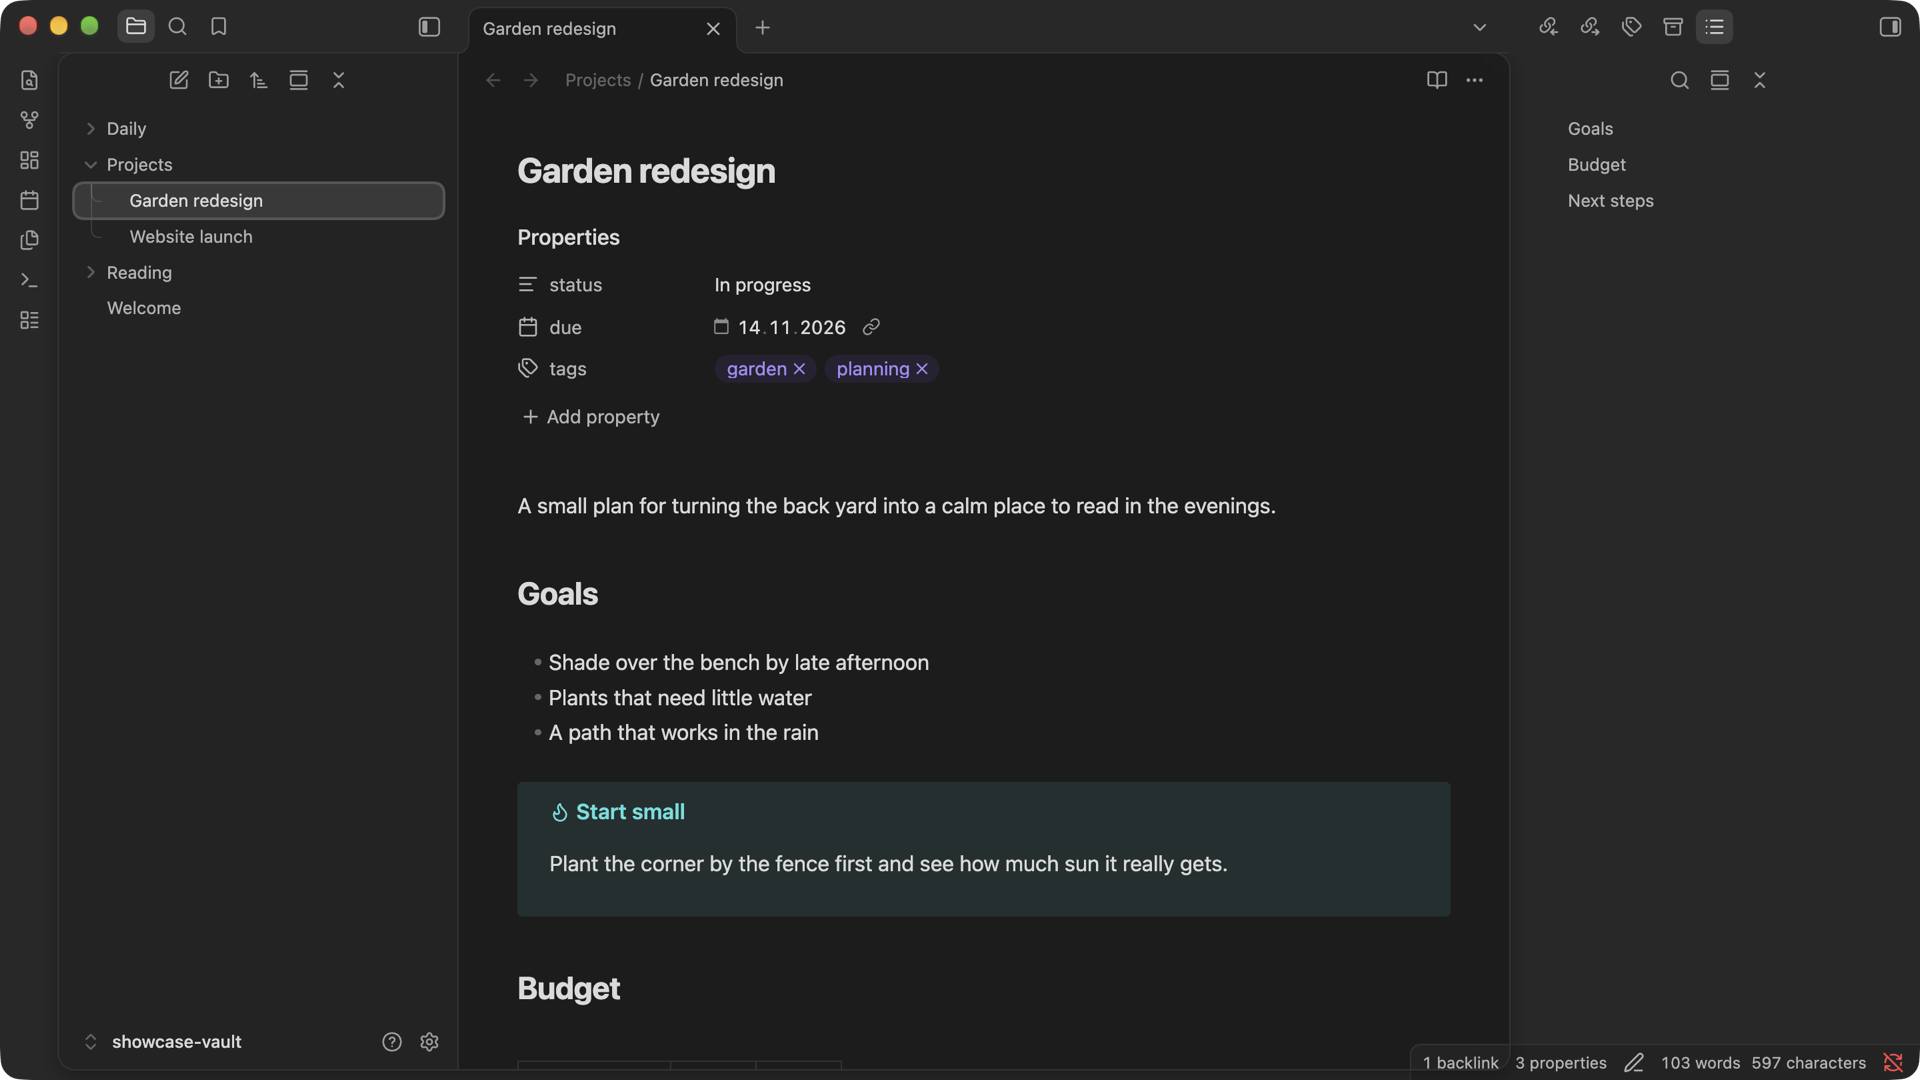
Task: Select the outline panel tab
Action: [x=1715, y=27]
